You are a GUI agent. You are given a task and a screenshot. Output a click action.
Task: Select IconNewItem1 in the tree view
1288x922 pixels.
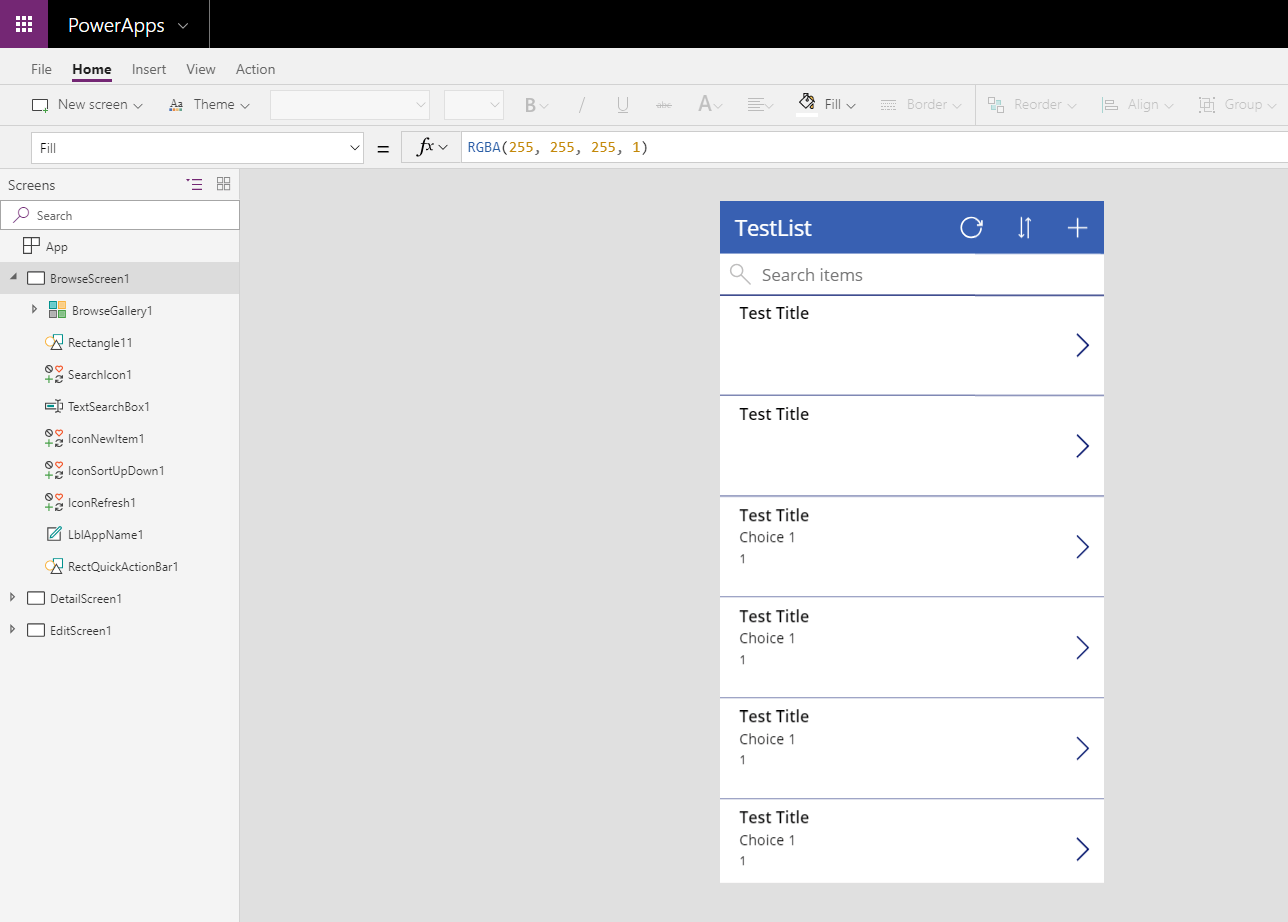[106, 439]
